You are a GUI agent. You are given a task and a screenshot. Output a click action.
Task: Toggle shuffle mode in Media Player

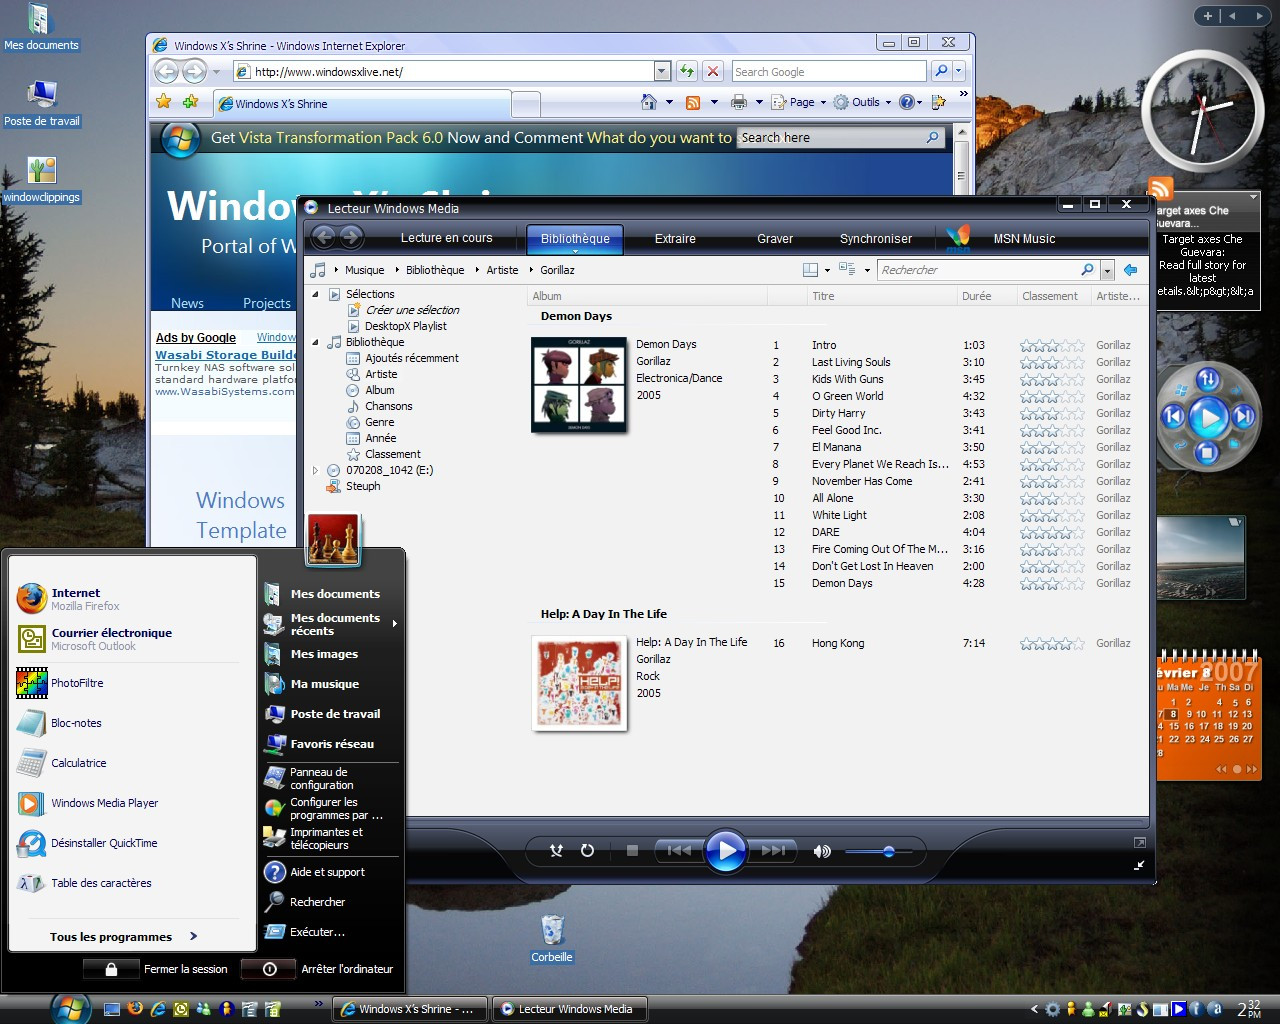557,851
